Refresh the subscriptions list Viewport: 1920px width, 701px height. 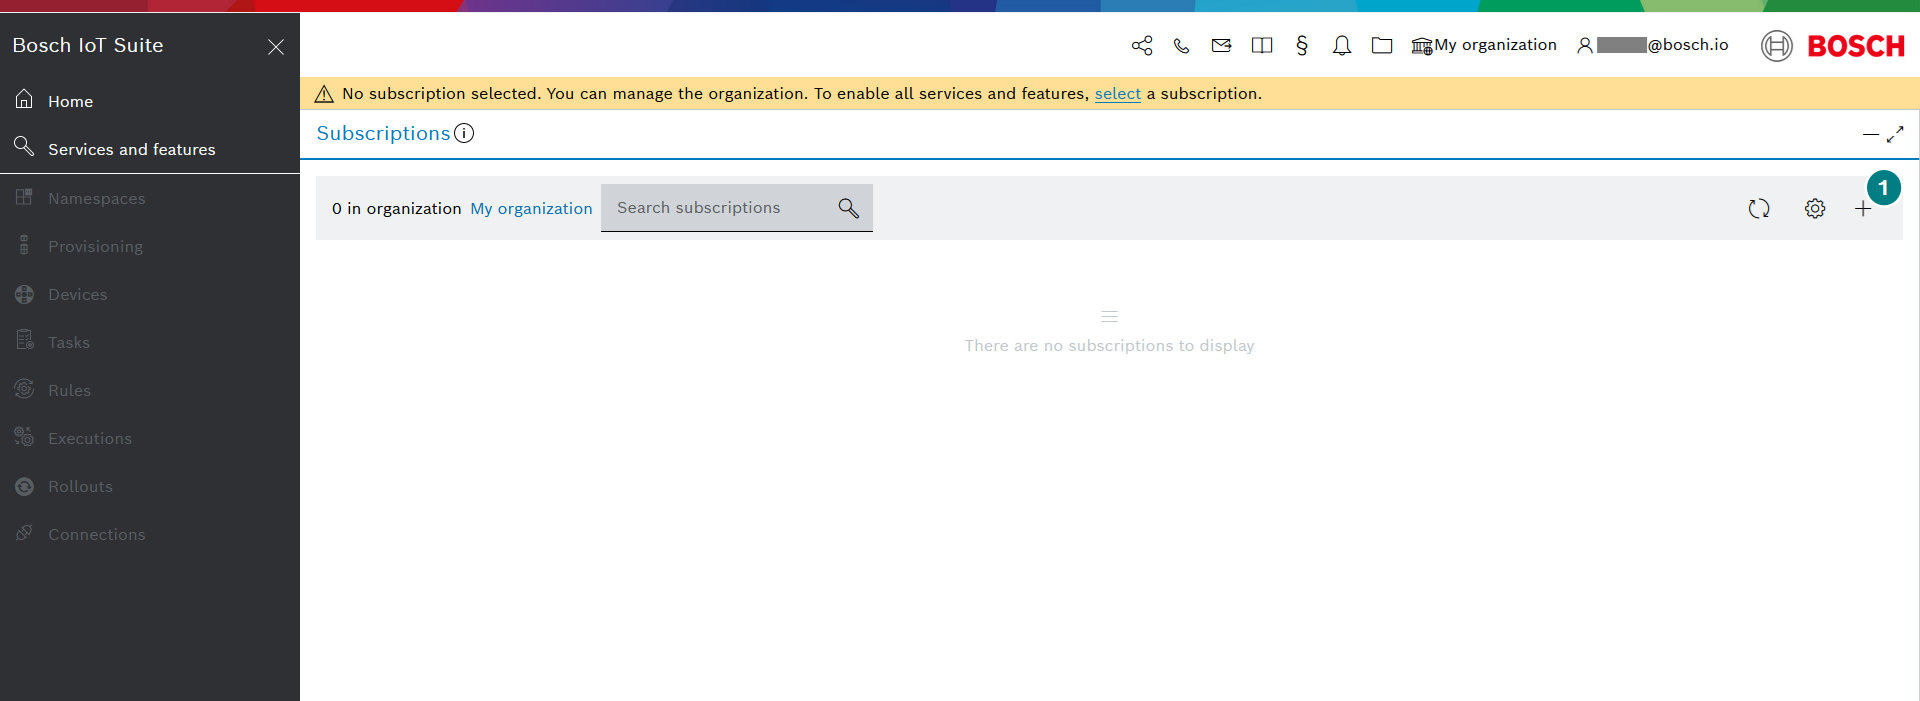(1759, 208)
